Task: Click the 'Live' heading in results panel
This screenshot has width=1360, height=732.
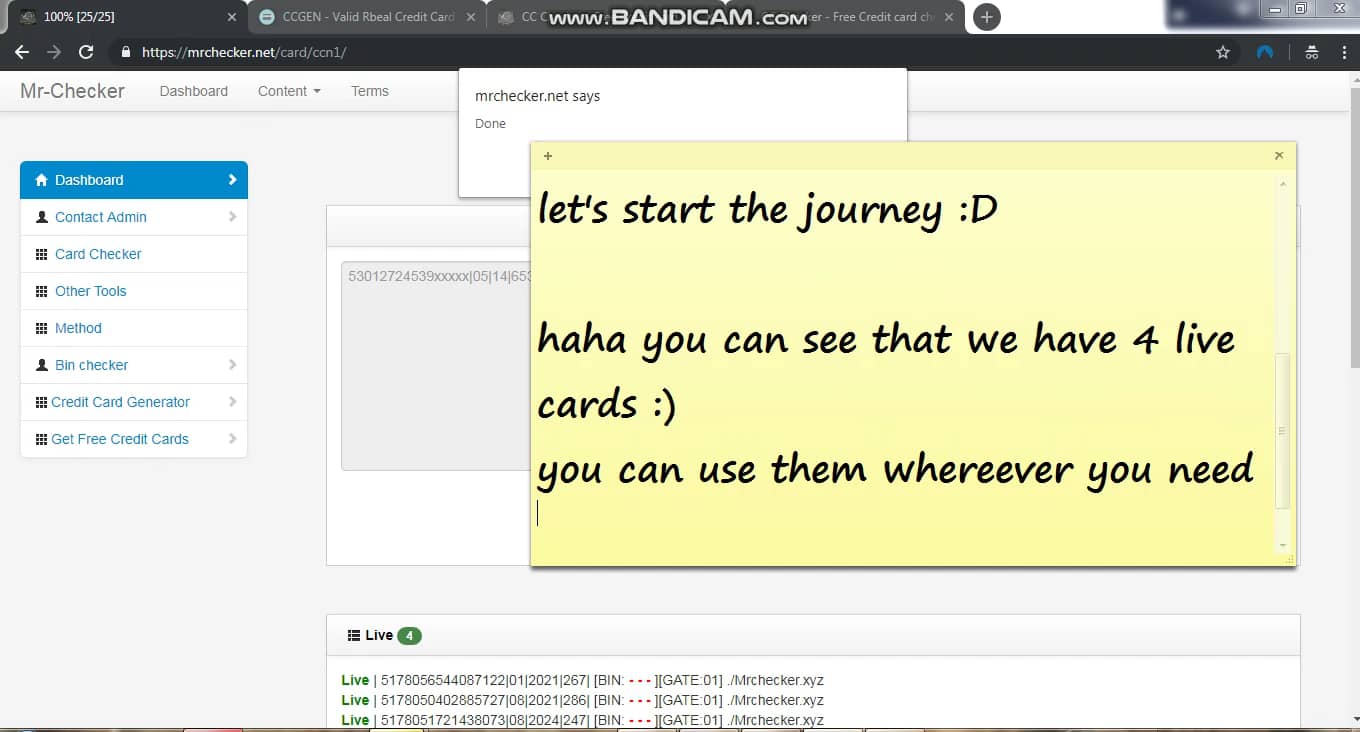Action: click(379, 635)
